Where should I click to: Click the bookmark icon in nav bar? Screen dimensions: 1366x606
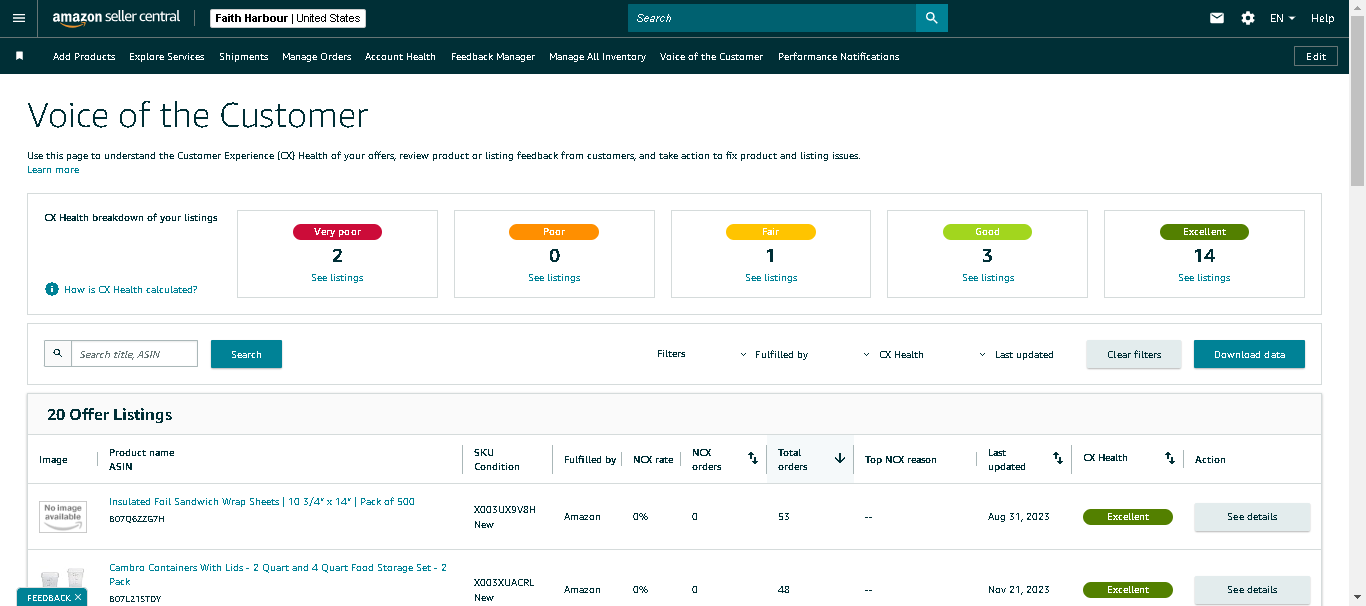(x=19, y=56)
